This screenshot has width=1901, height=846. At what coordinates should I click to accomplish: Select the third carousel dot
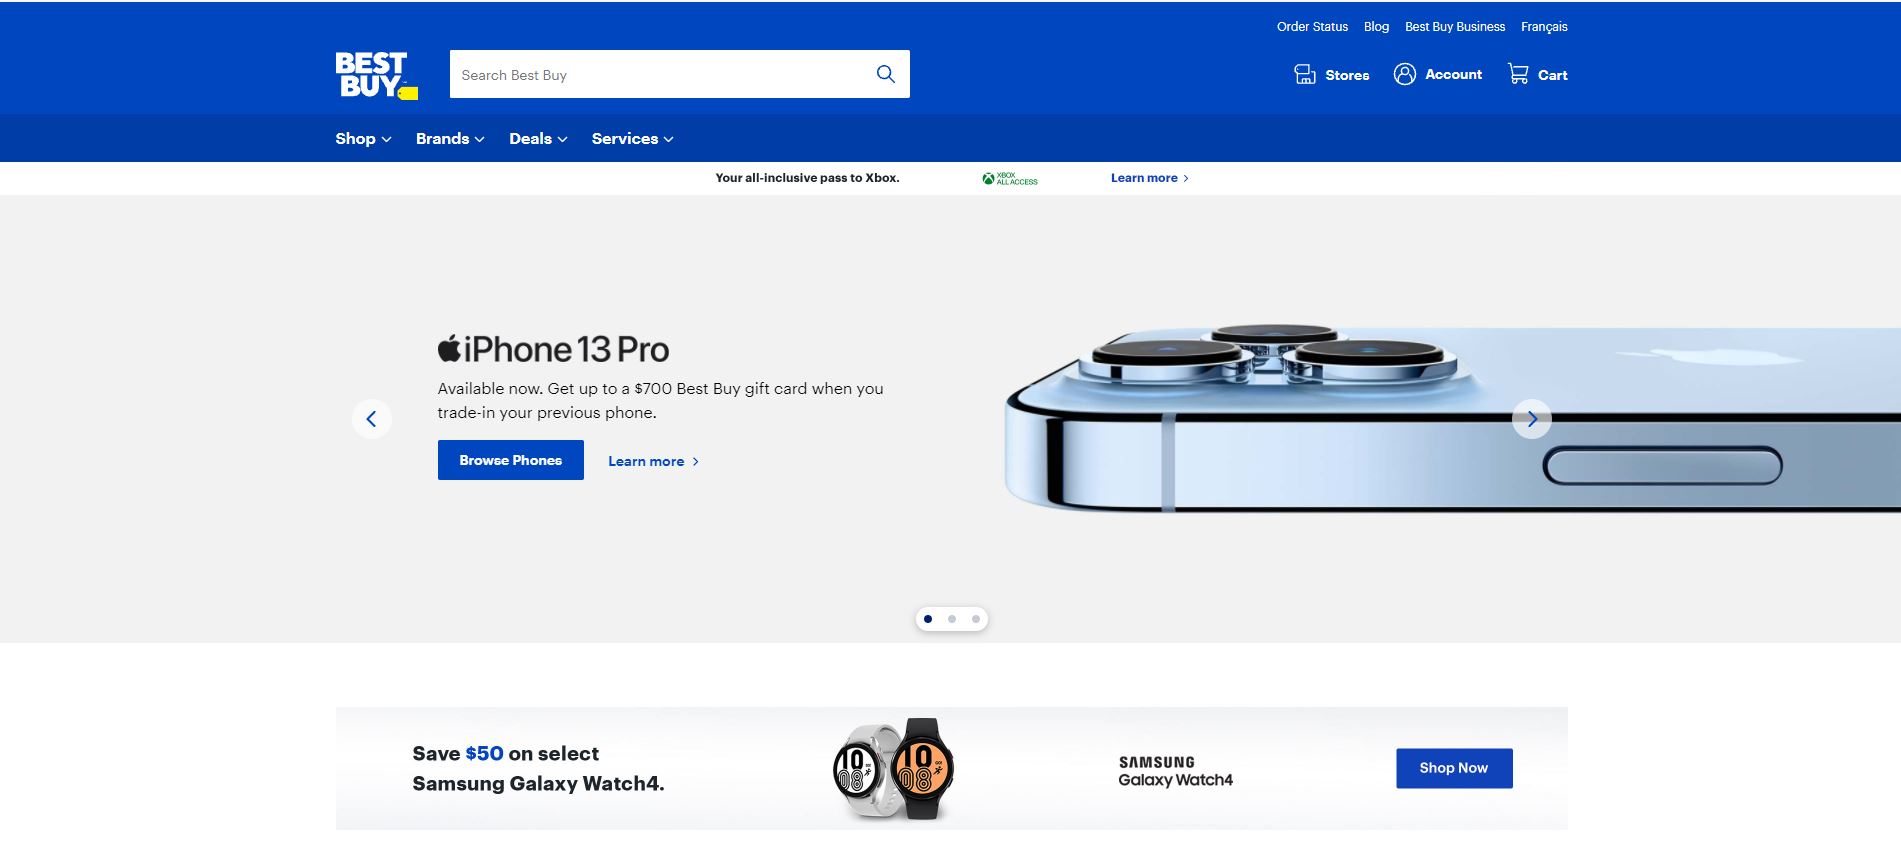[976, 619]
